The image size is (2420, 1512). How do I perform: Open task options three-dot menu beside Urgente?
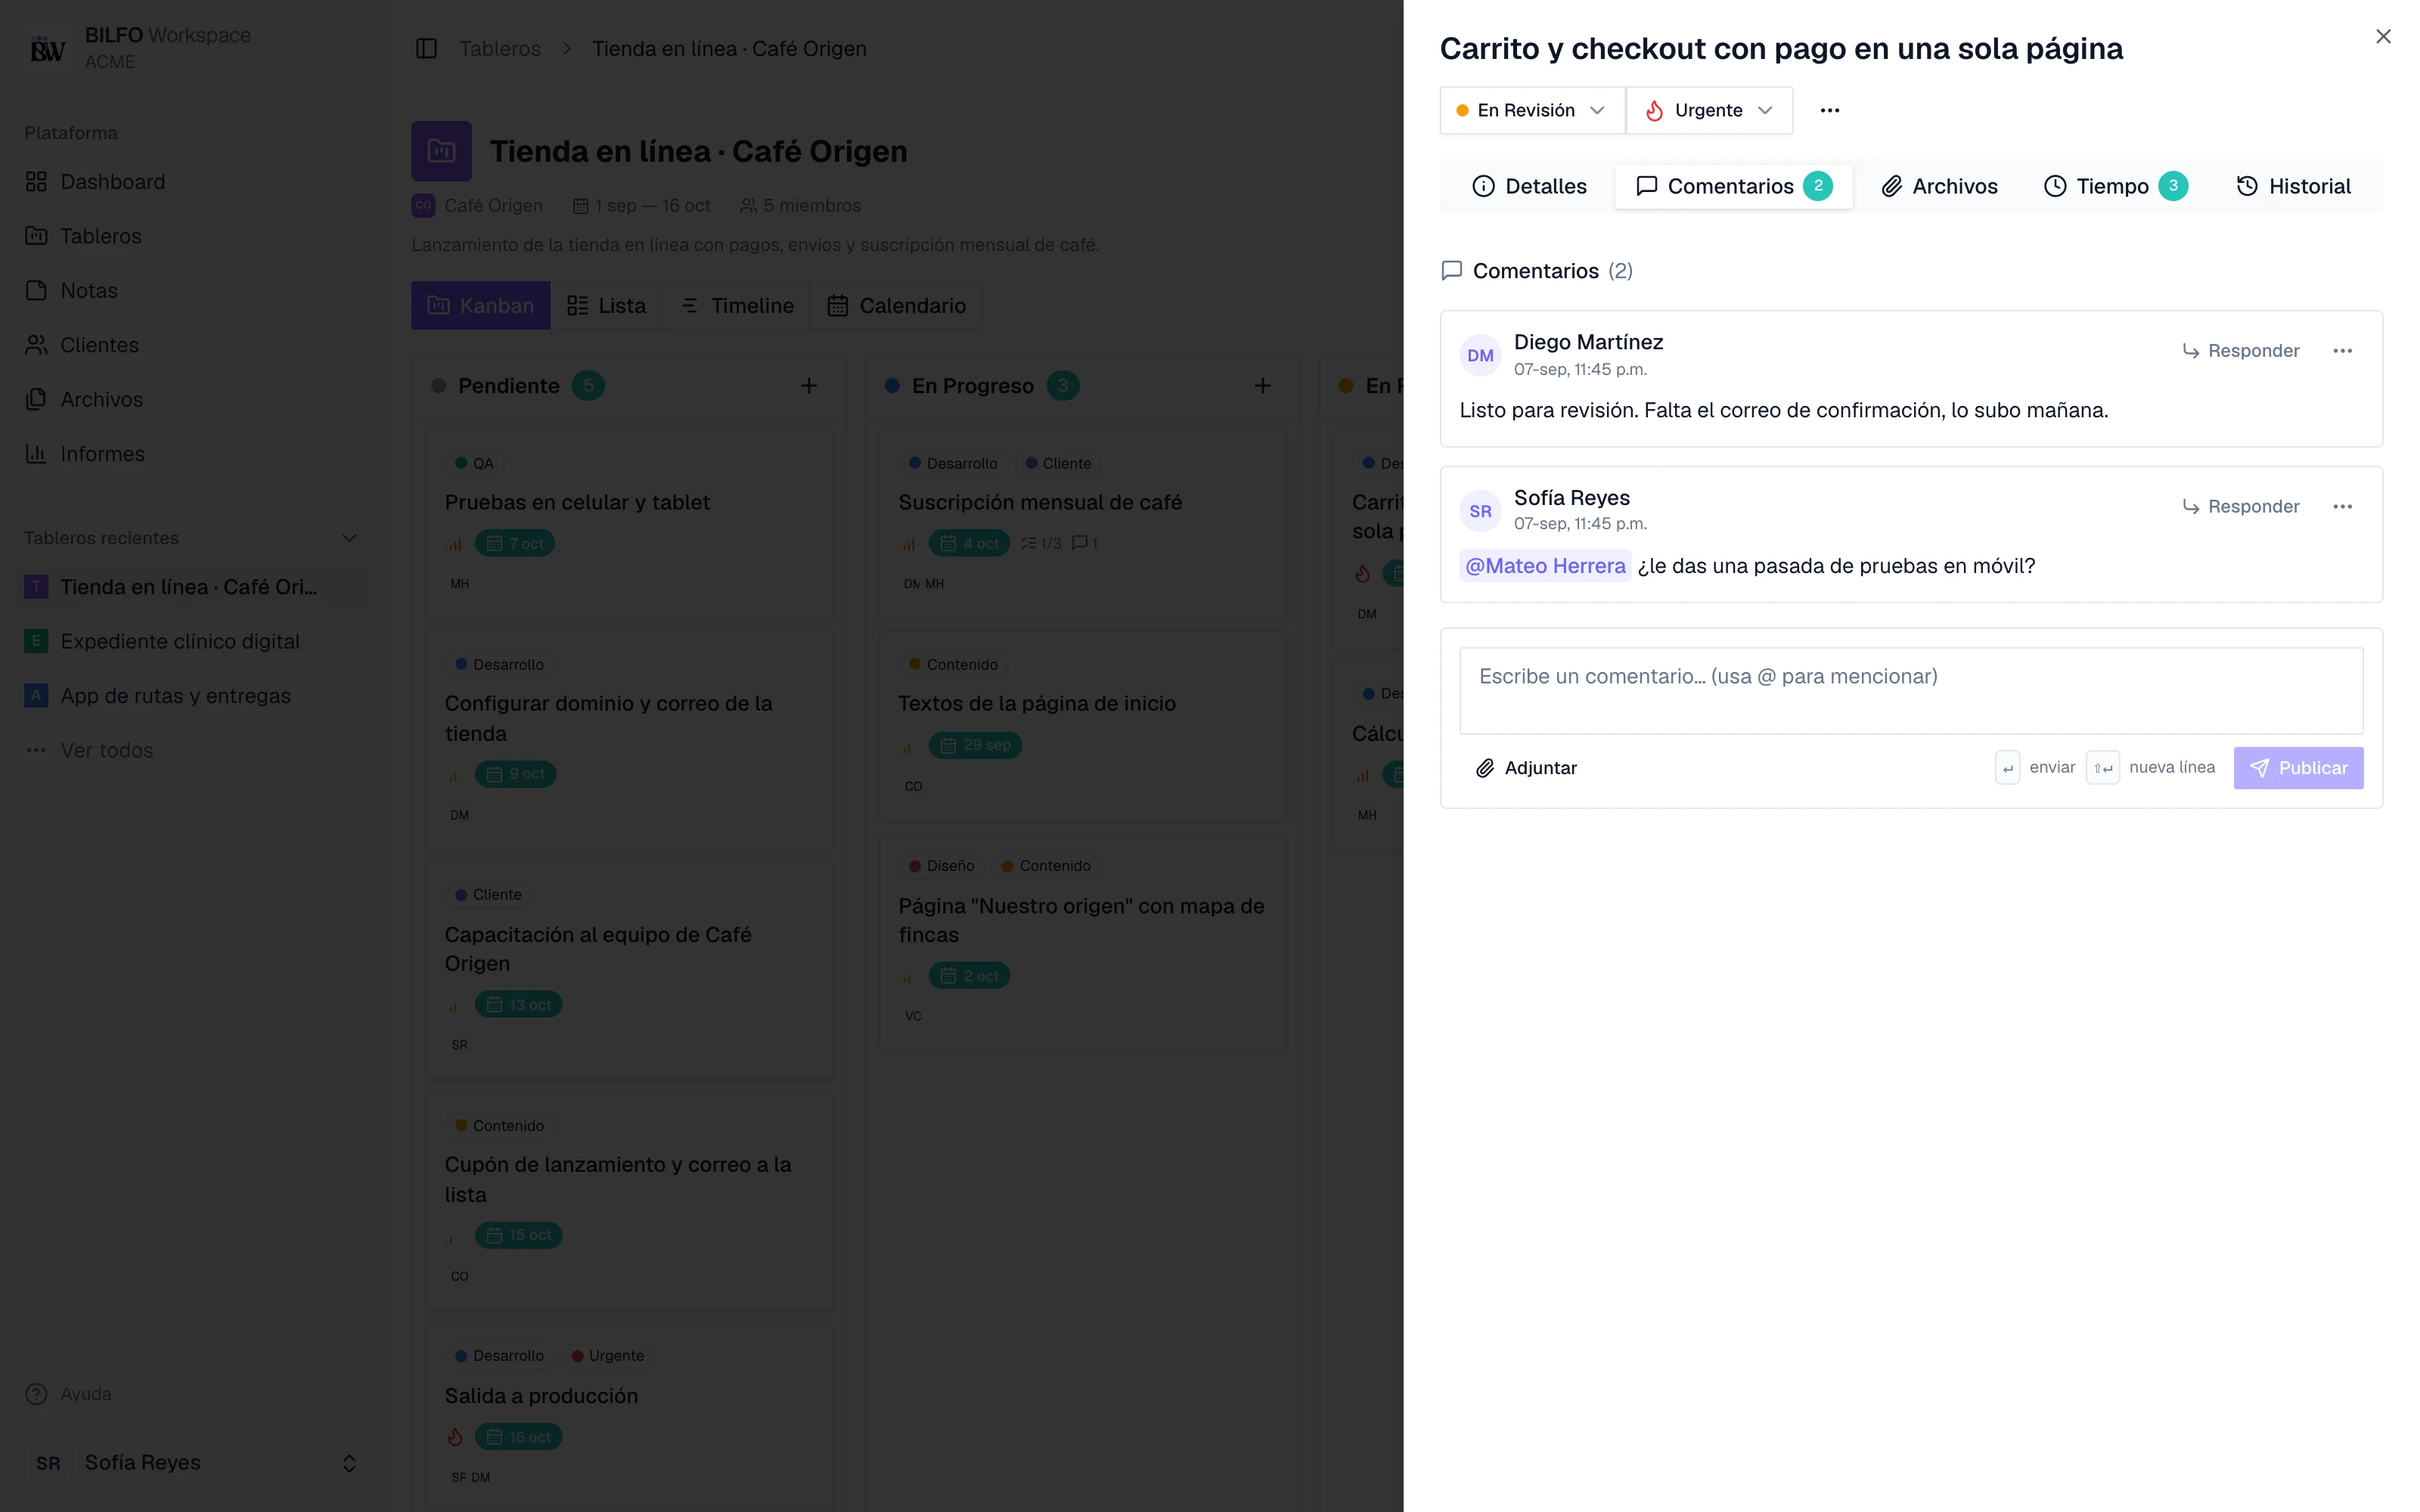pyautogui.click(x=1829, y=110)
